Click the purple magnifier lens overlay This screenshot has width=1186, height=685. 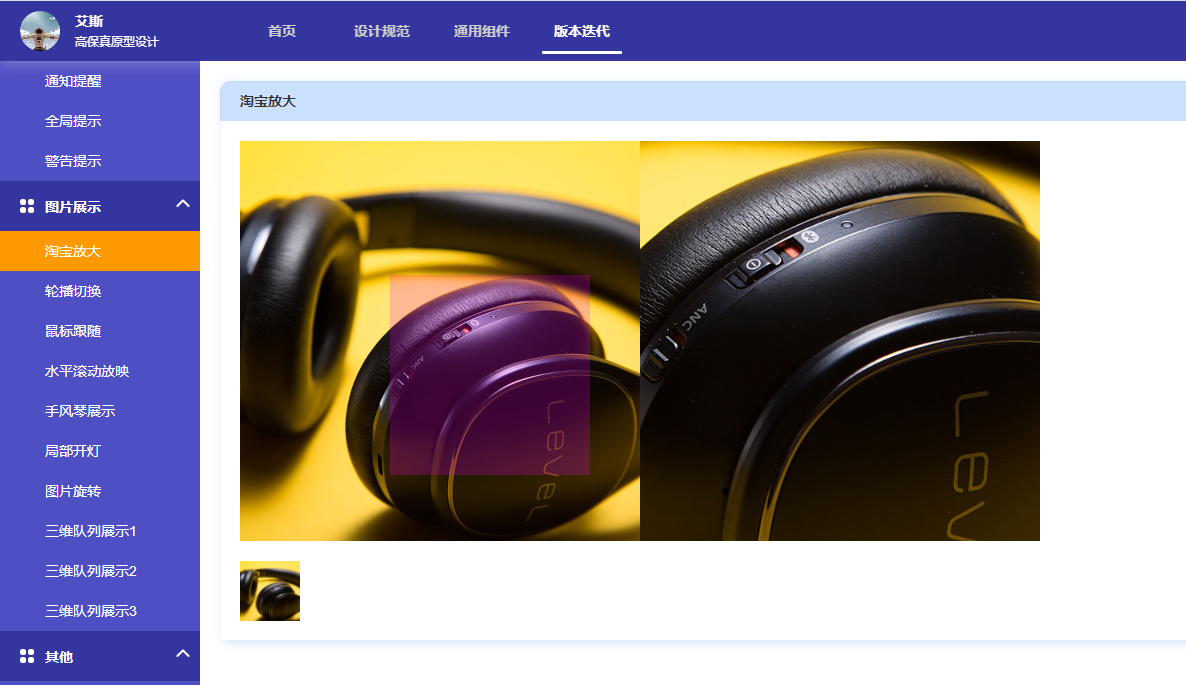point(489,375)
